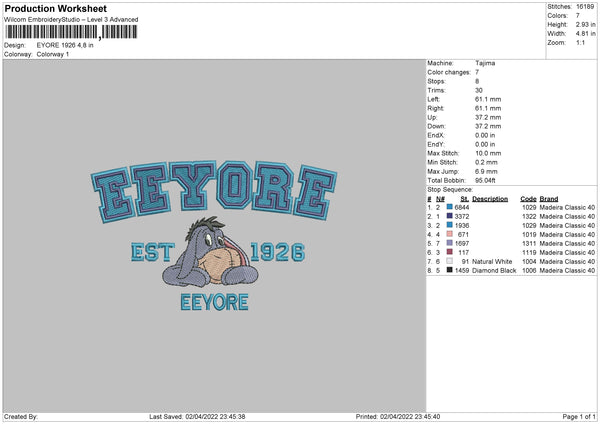Click the 'Stop Sequence:' label
The image size is (600, 424).
(450, 189)
